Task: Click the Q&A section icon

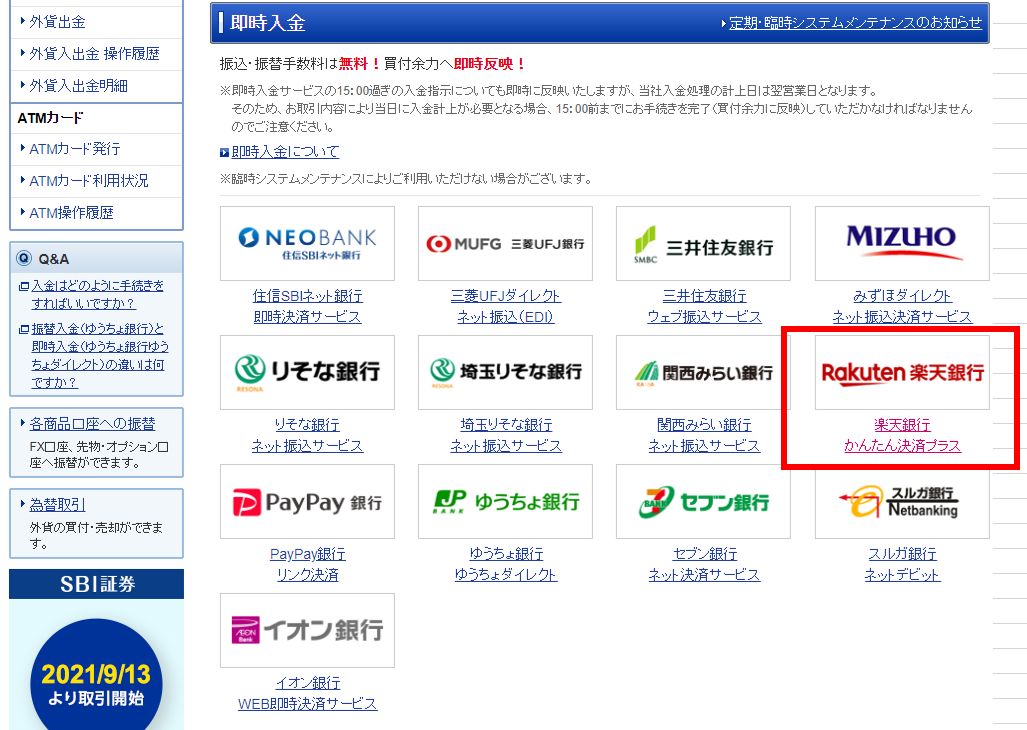Action: coord(24,258)
